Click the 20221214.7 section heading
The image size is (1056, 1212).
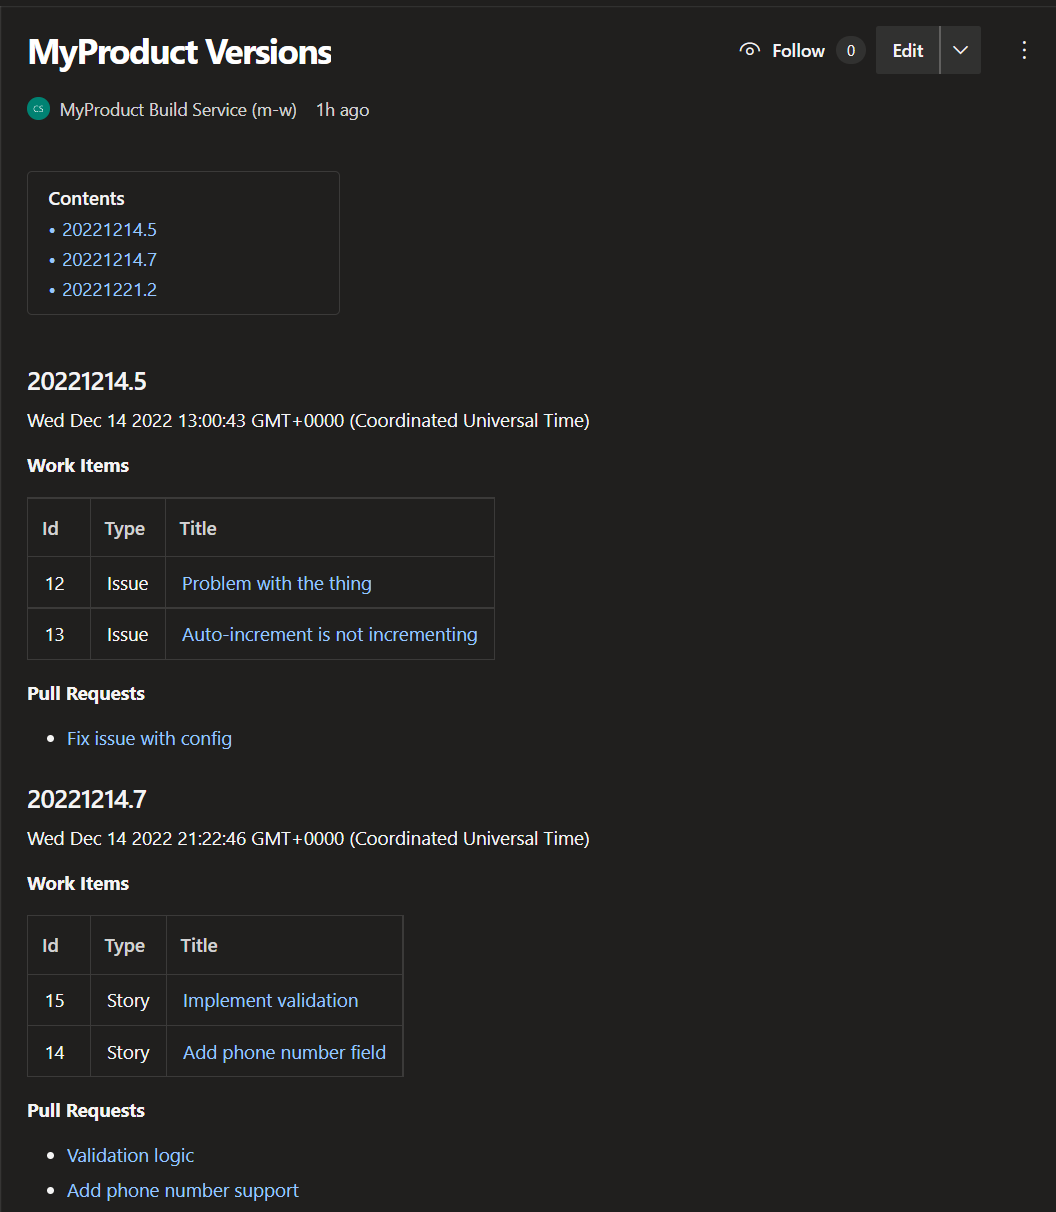coord(87,800)
